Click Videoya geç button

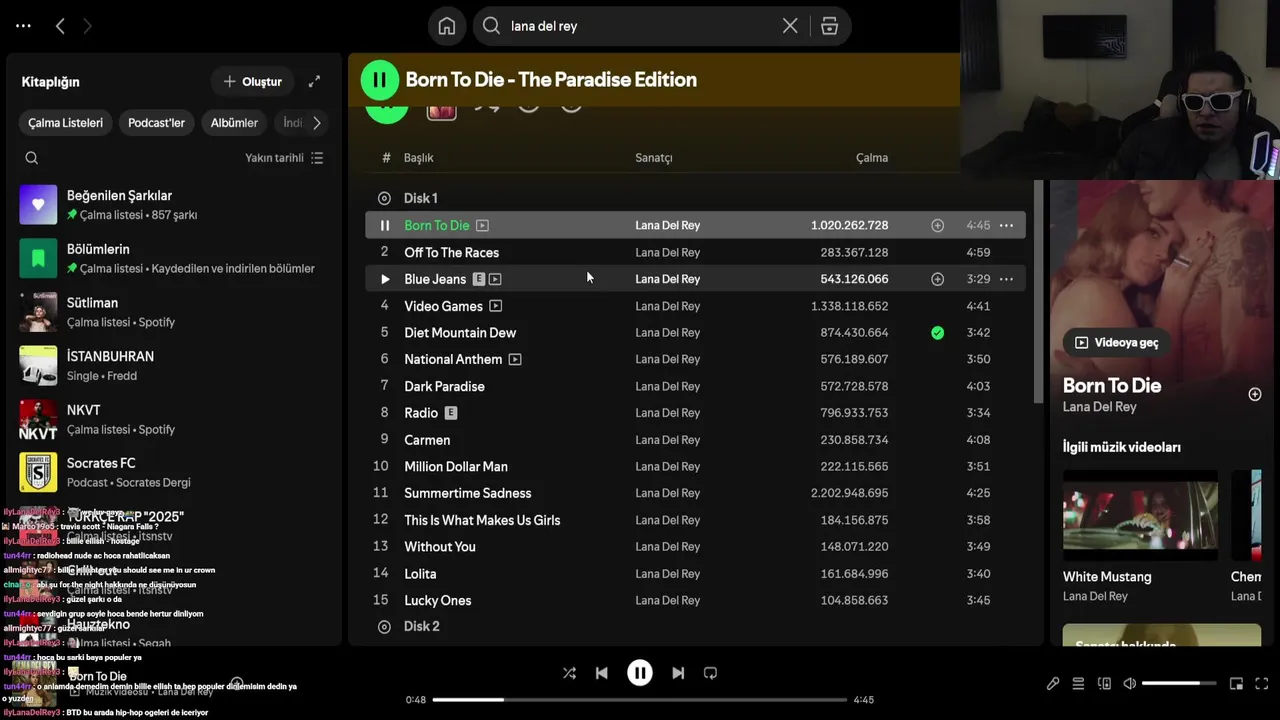click(1117, 342)
